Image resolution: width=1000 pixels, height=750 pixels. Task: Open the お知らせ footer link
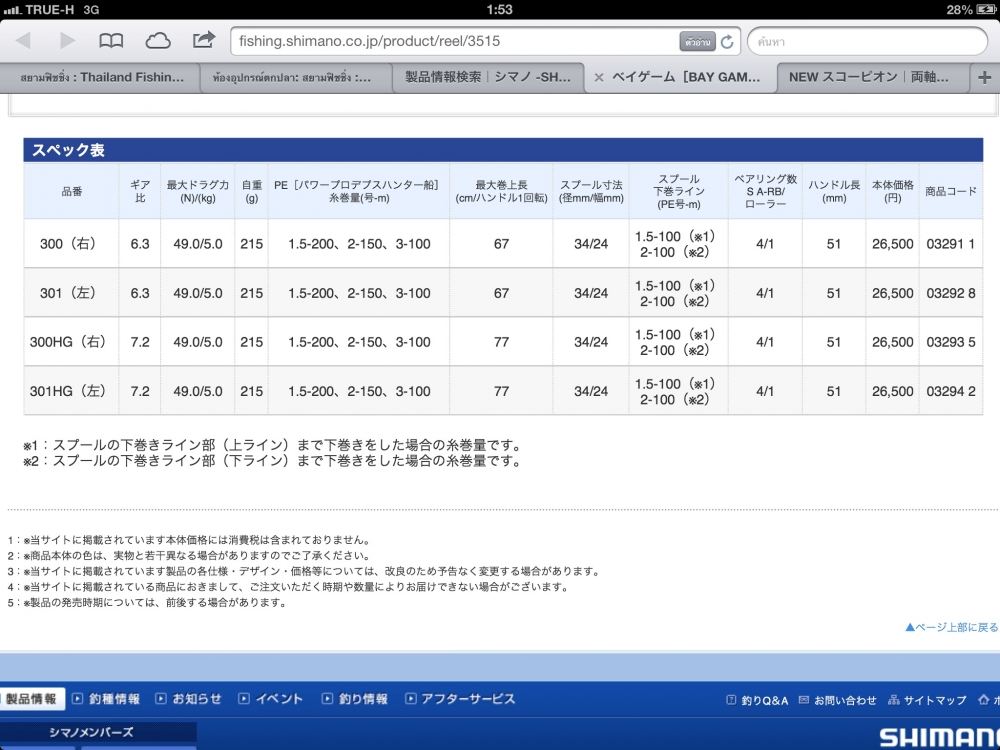tap(189, 699)
